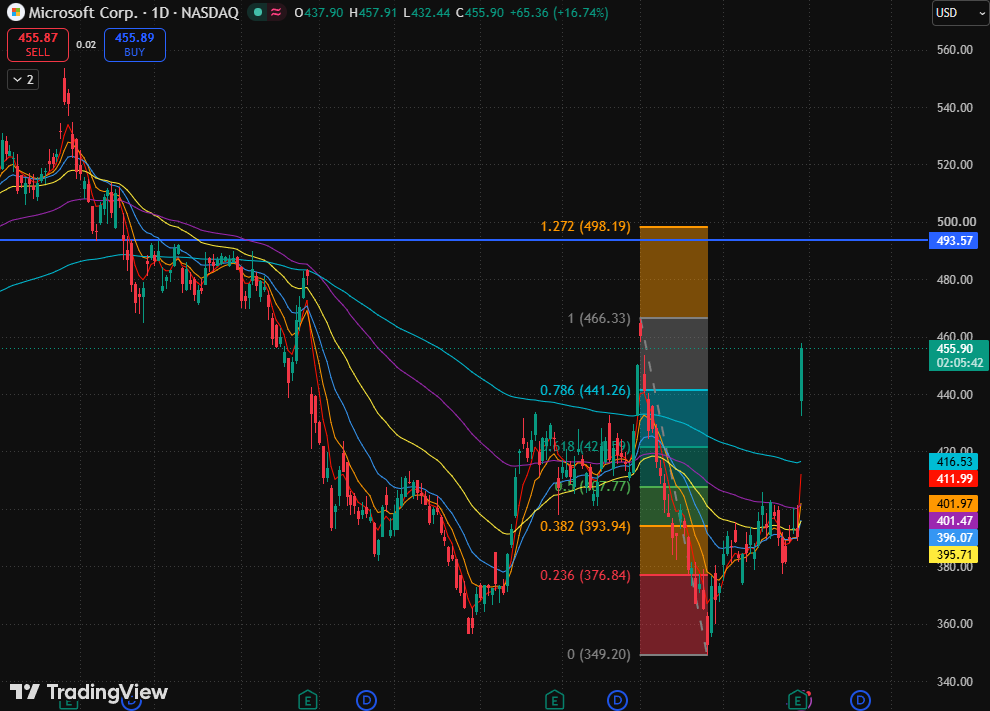Viewport: 990px width, 711px height.
Task: Select the Fibonacci 0.382 (393.94) level label
Action: (x=585, y=526)
